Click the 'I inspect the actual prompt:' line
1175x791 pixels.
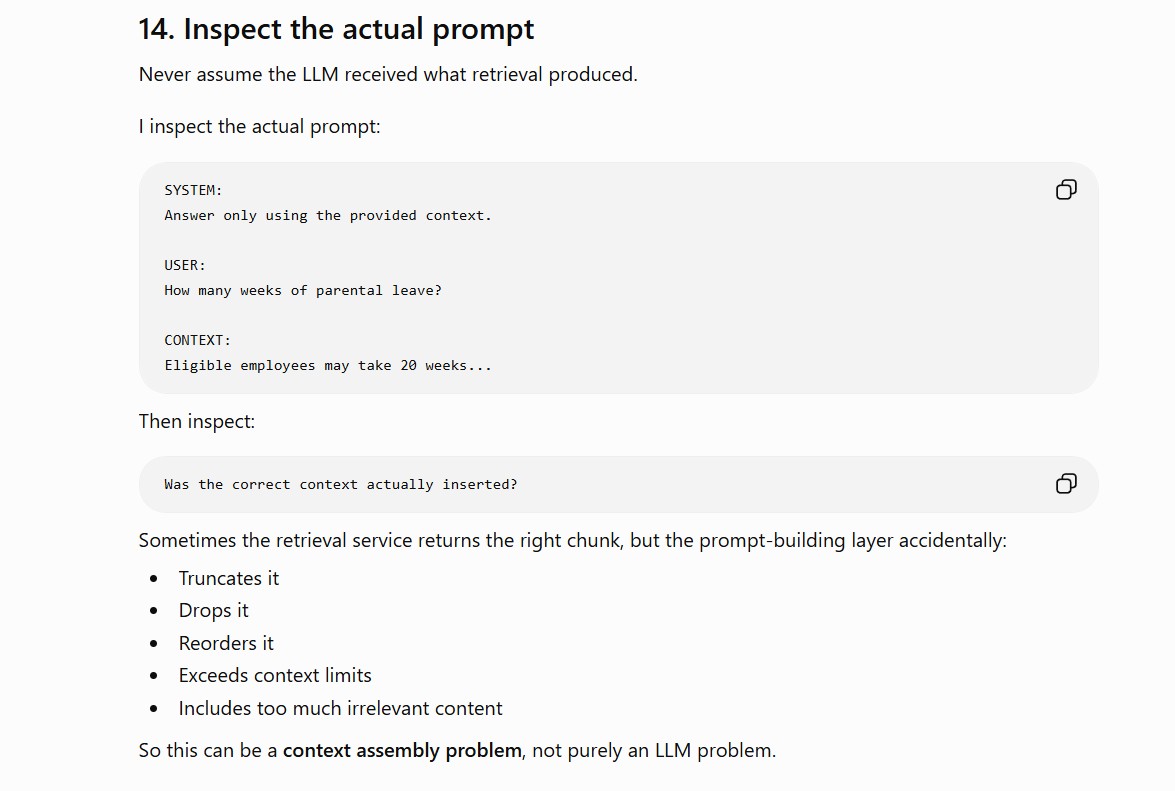coord(259,127)
